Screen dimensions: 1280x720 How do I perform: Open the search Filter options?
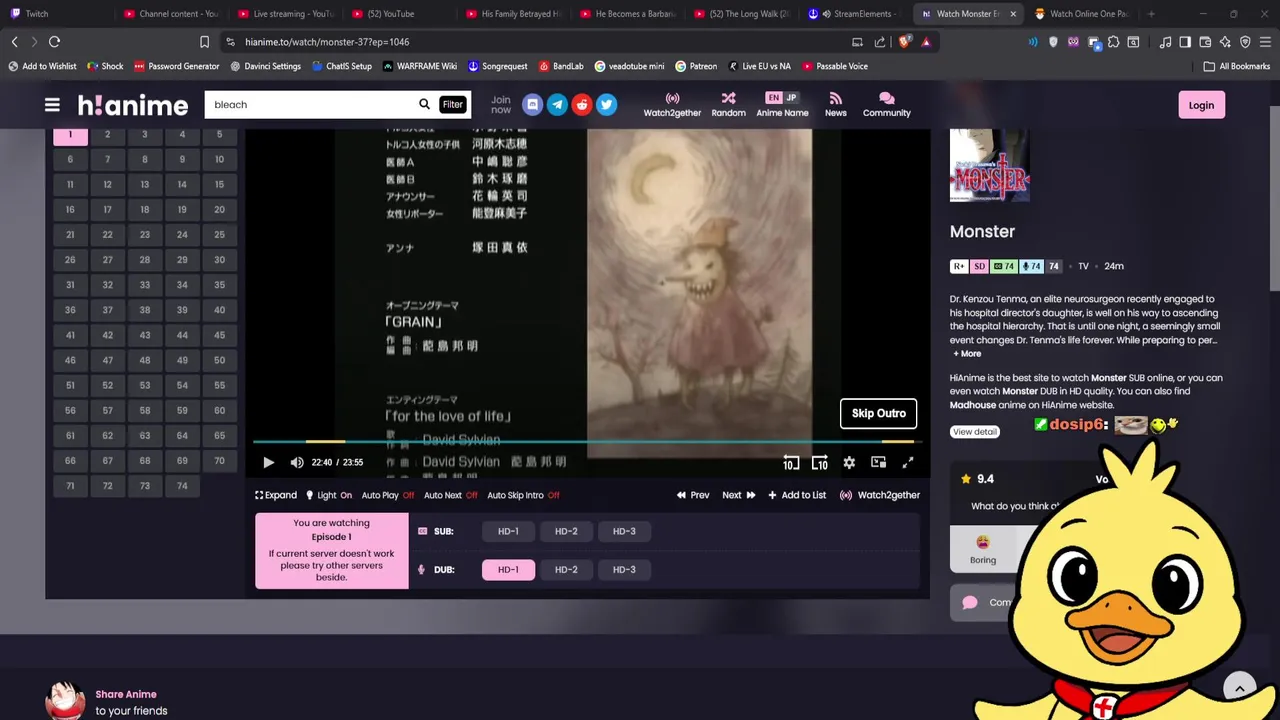pyautogui.click(x=452, y=104)
